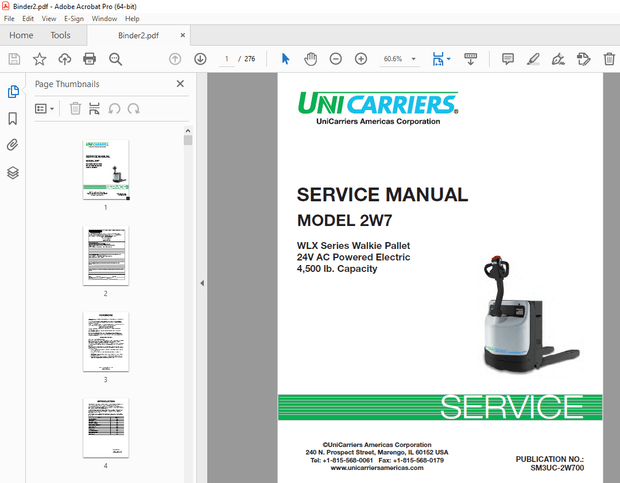Select page 3 thumbnail

(106, 342)
